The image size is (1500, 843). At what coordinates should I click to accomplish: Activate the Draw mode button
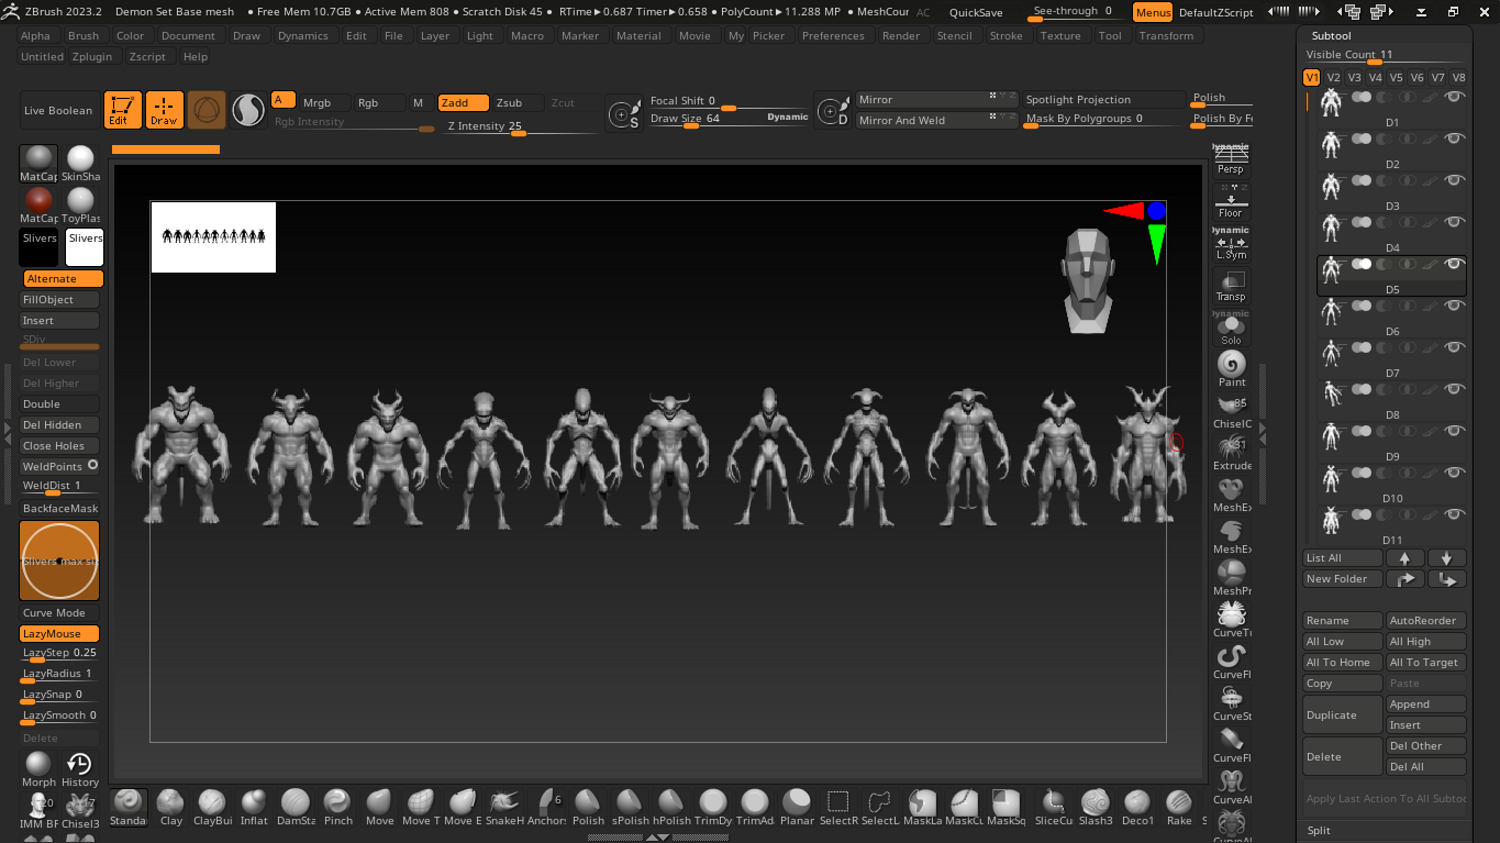(x=164, y=110)
